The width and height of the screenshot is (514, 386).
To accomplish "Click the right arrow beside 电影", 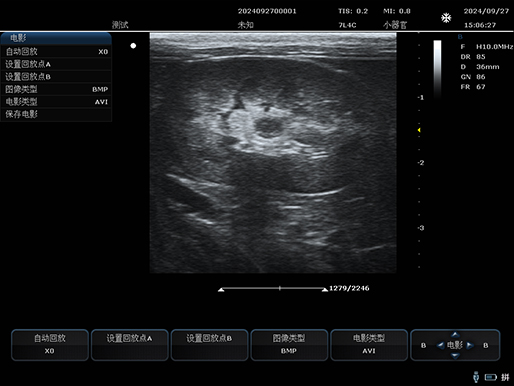I will coord(470,345).
